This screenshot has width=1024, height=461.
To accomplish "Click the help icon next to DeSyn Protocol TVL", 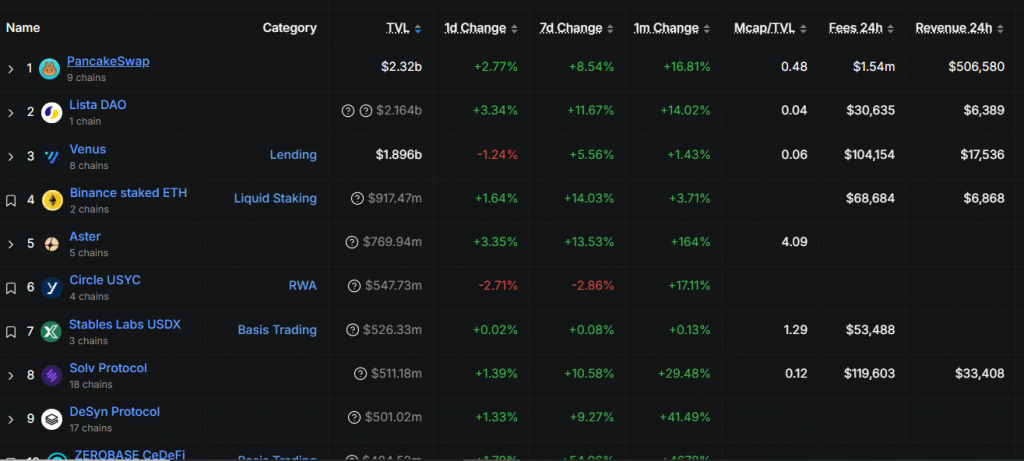I will coord(355,418).
